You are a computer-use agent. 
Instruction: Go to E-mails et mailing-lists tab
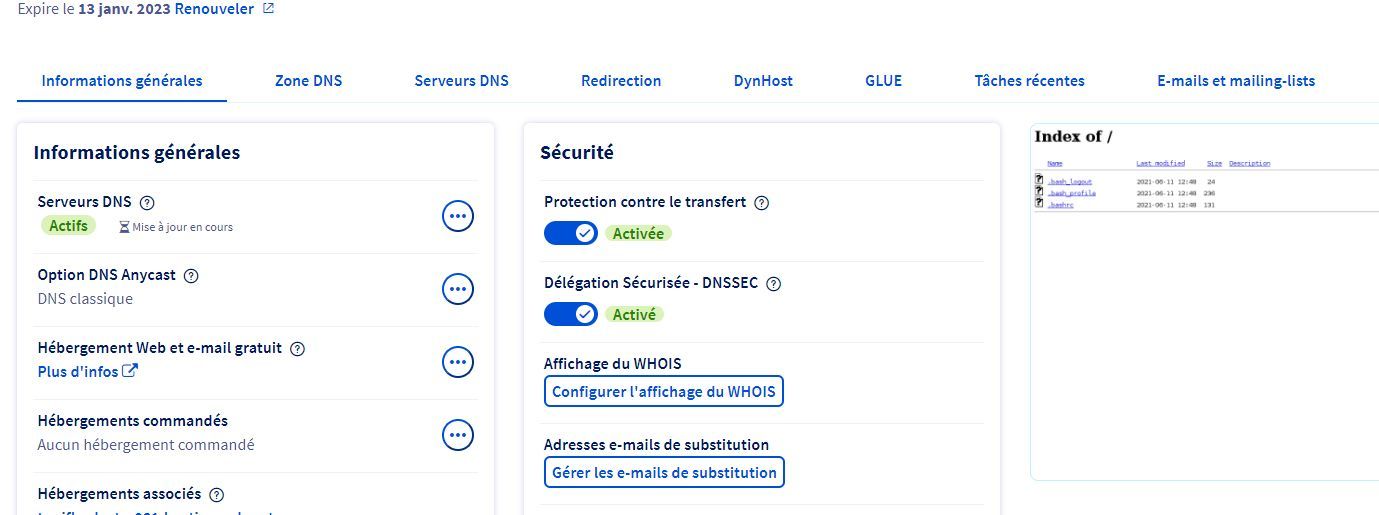[x=1235, y=81]
